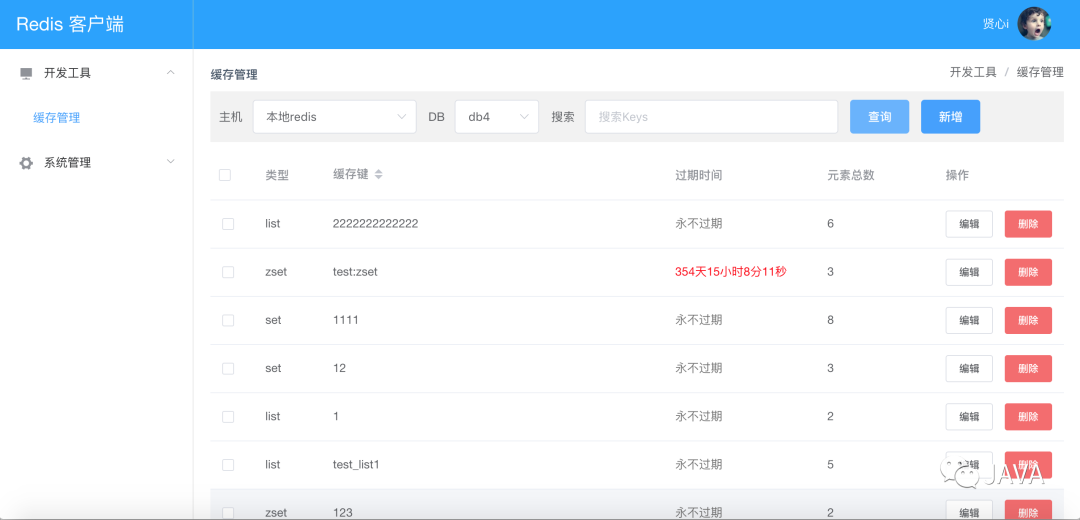This screenshot has height=520, width=1080.
Task: Edit the list key 1
Action: (x=969, y=417)
